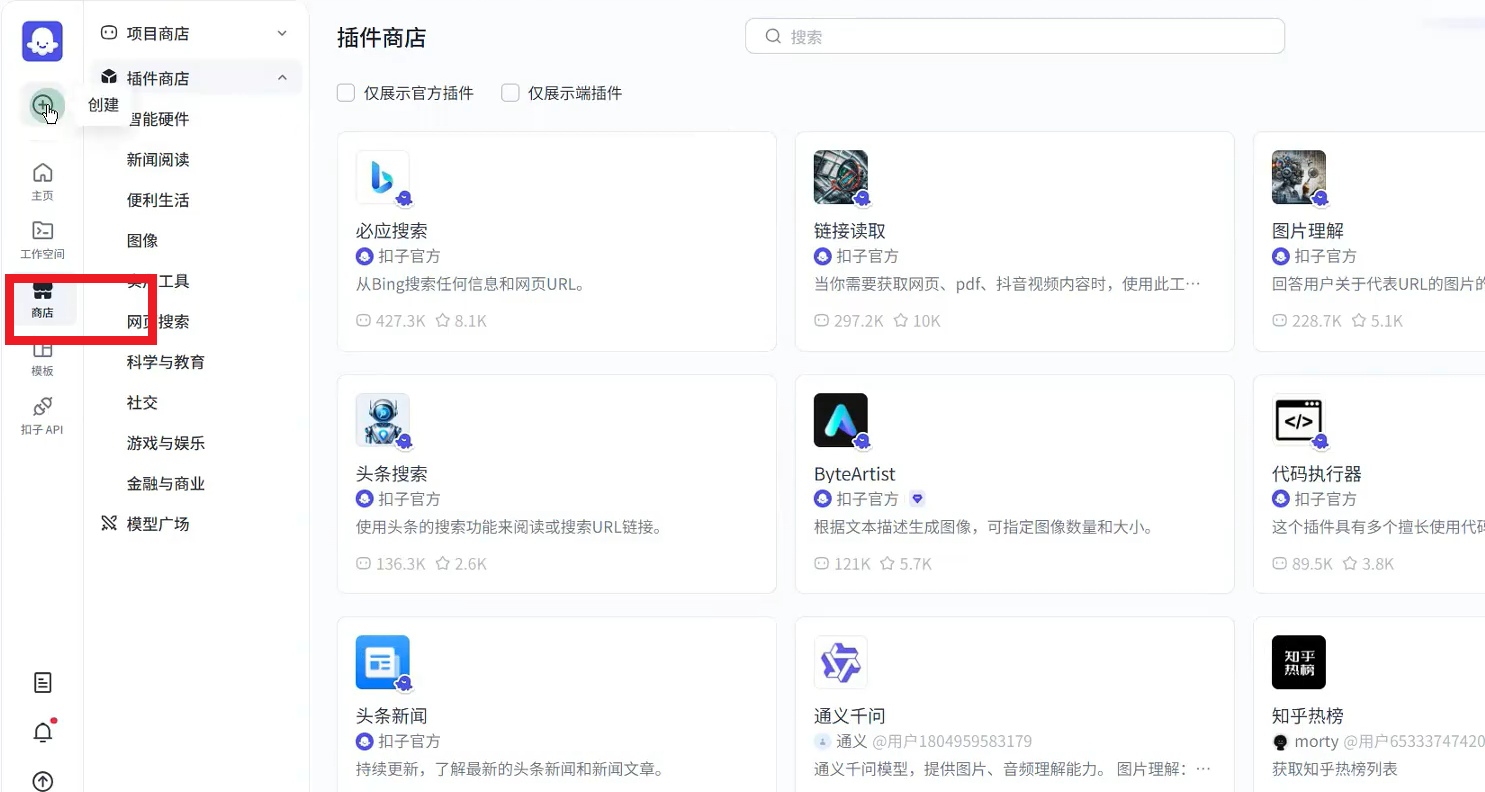Screen dimensions: 1485x792
Task: Expand the 项目商店 section chevron
Action: pyautogui.click(x=282, y=33)
